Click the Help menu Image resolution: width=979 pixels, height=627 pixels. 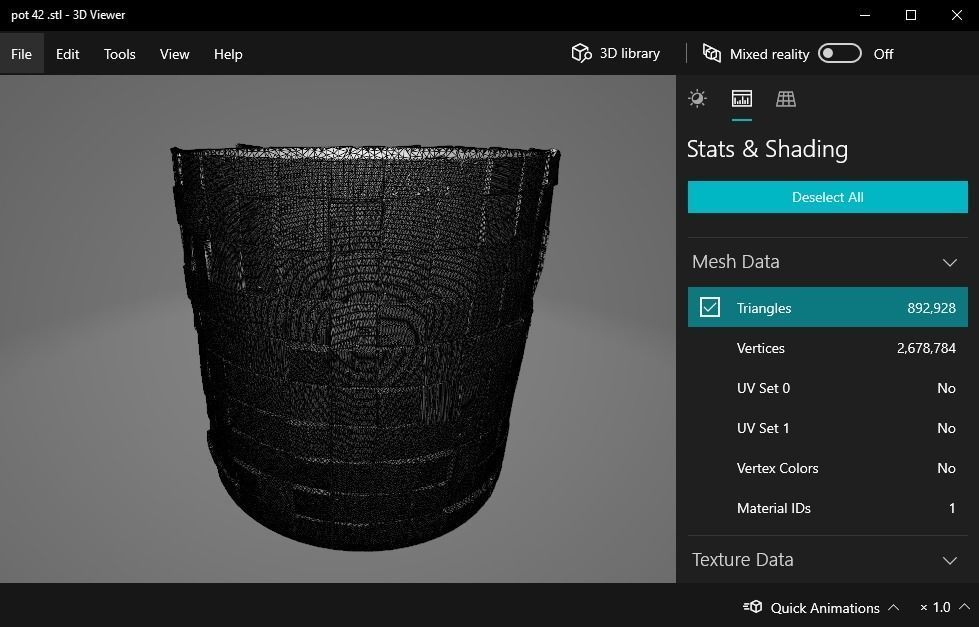pyautogui.click(x=228, y=54)
